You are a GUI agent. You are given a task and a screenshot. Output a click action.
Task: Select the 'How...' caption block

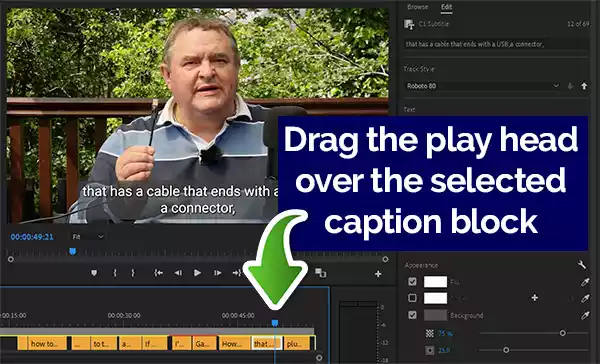[x=234, y=343]
